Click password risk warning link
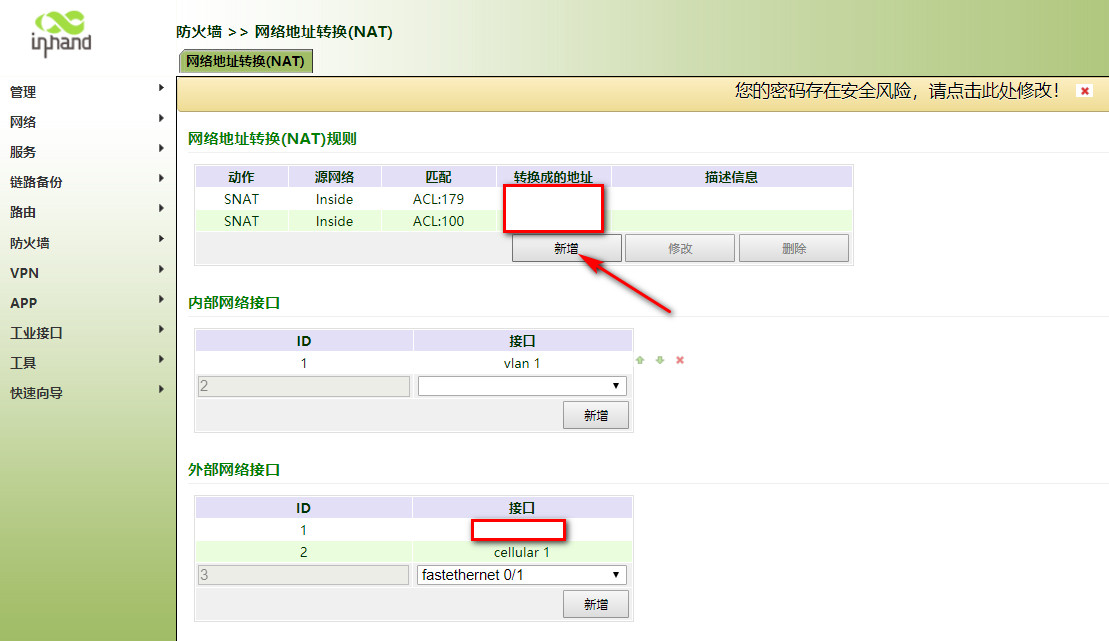The height and width of the screenshot is (641, 1109). (896, 91)
